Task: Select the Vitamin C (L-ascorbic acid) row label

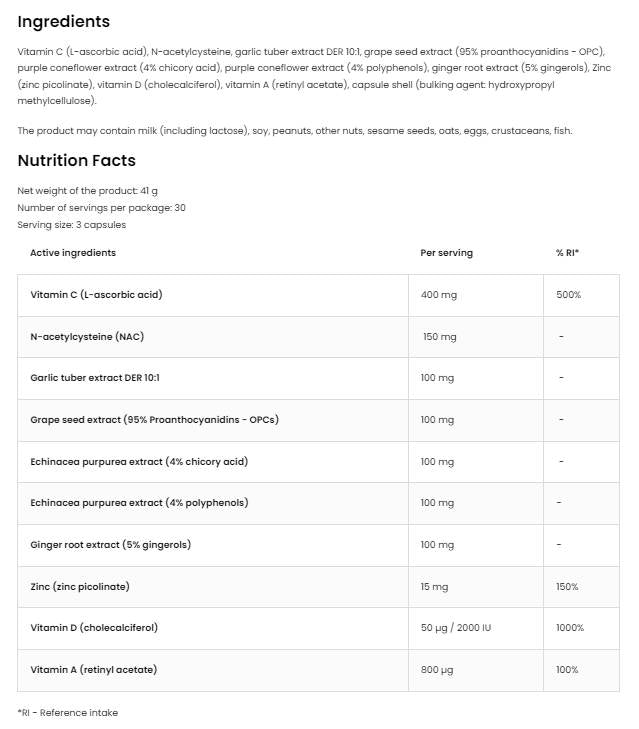Action: tap(97, 295)
